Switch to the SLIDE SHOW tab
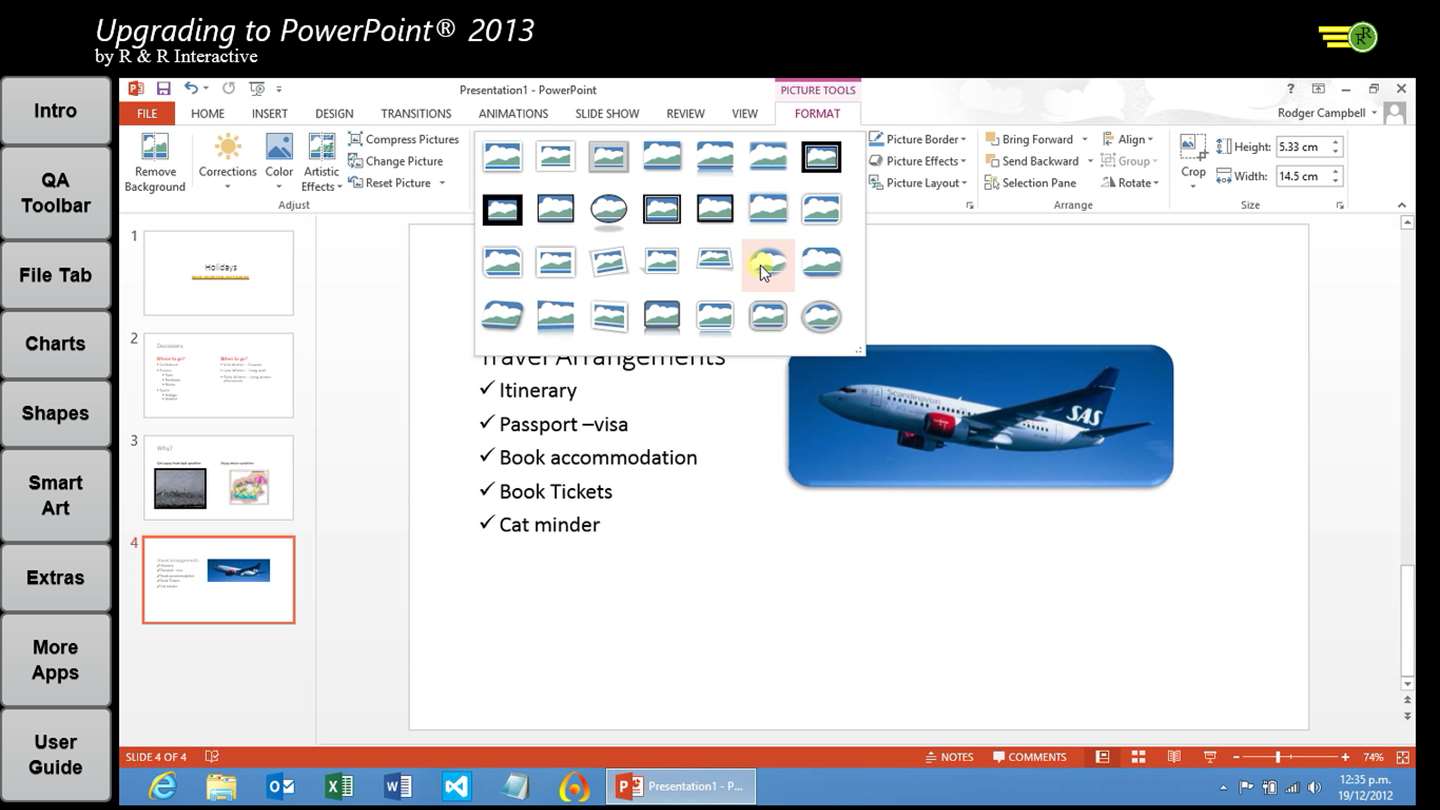 607,113
